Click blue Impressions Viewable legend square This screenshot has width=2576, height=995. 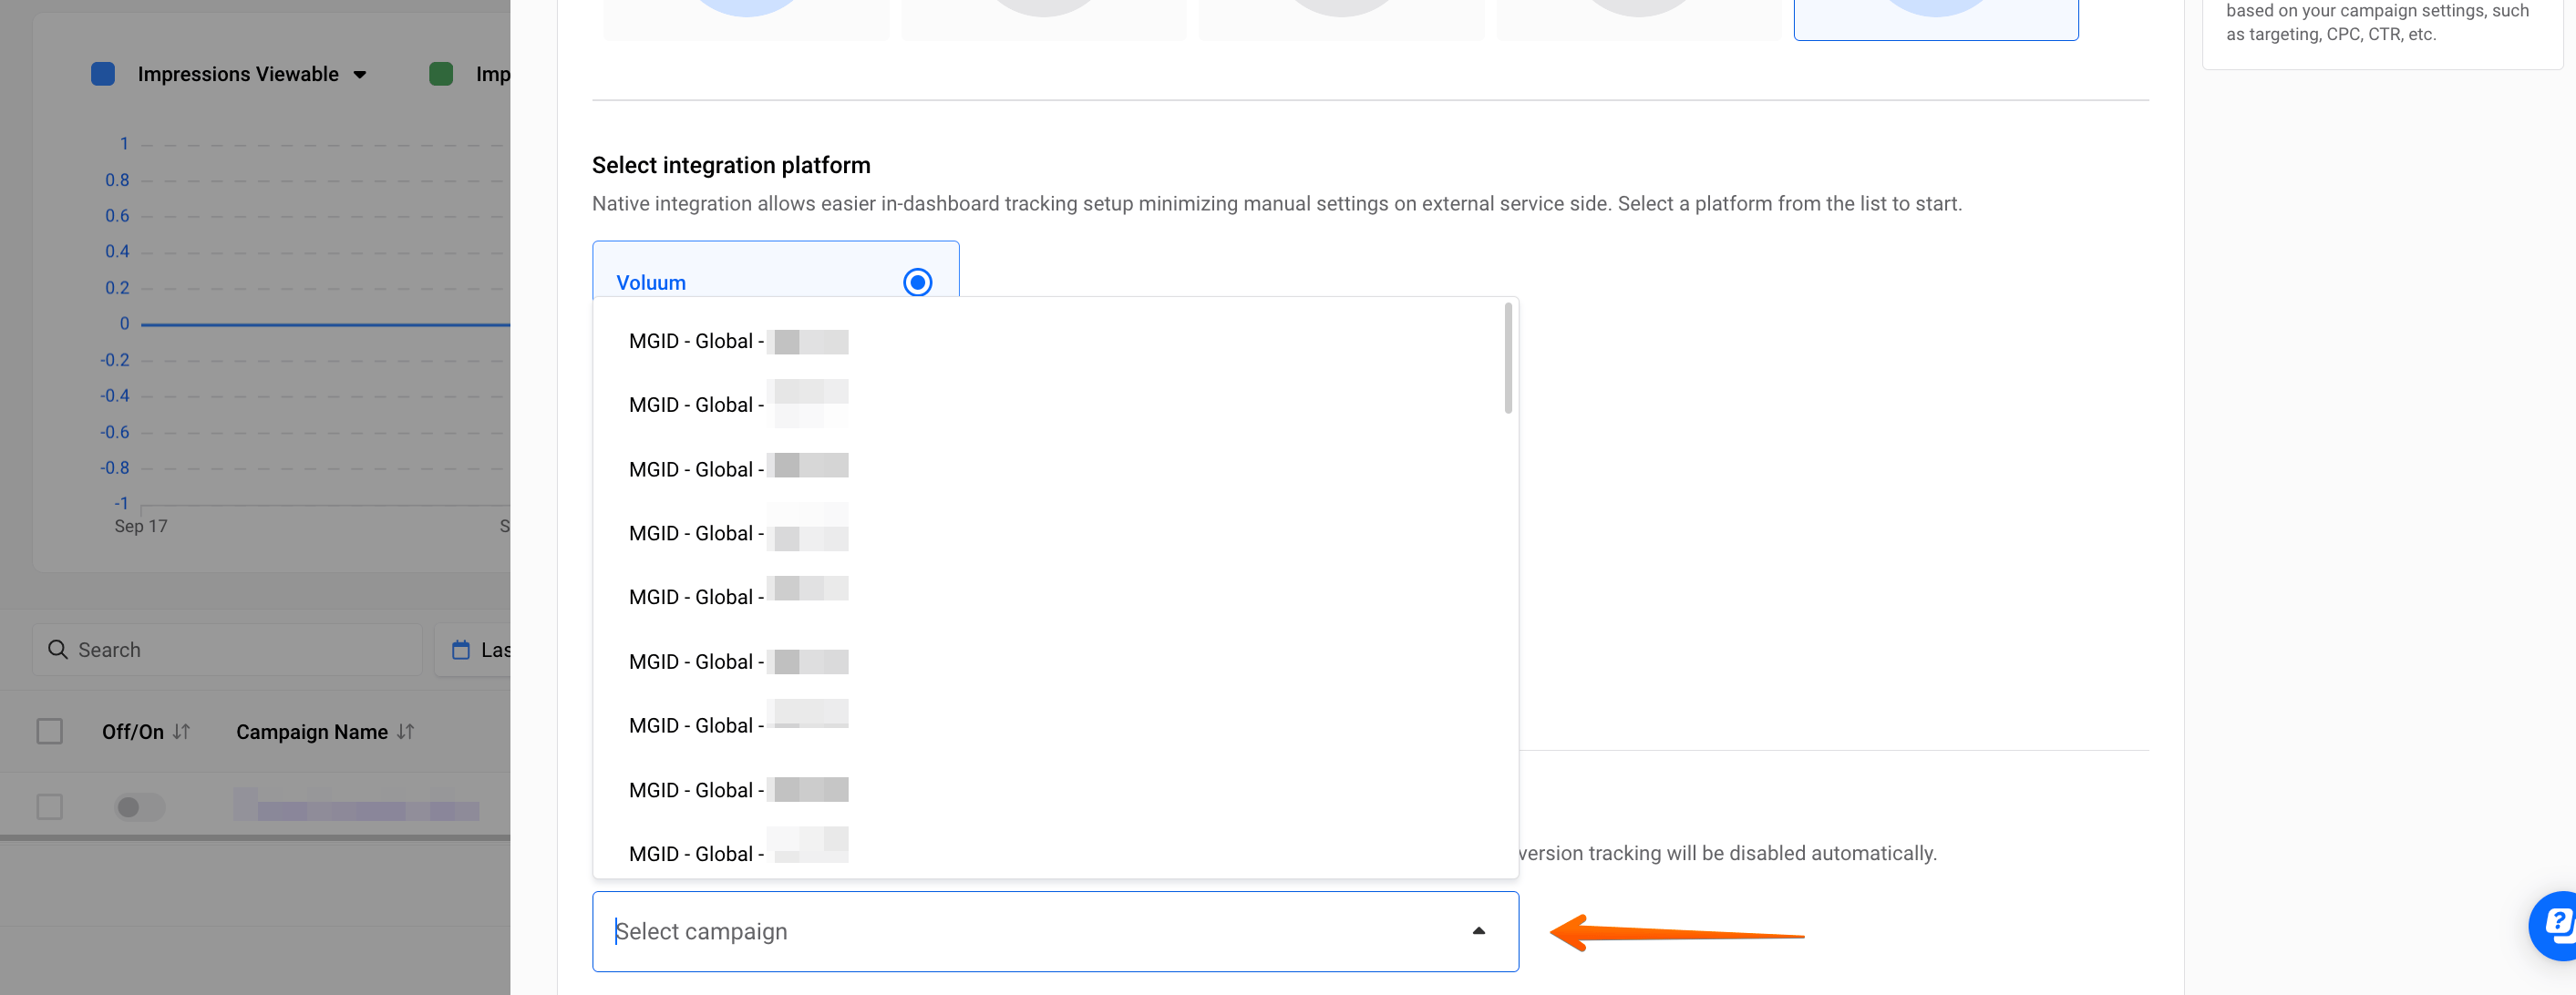coord(103,74)
